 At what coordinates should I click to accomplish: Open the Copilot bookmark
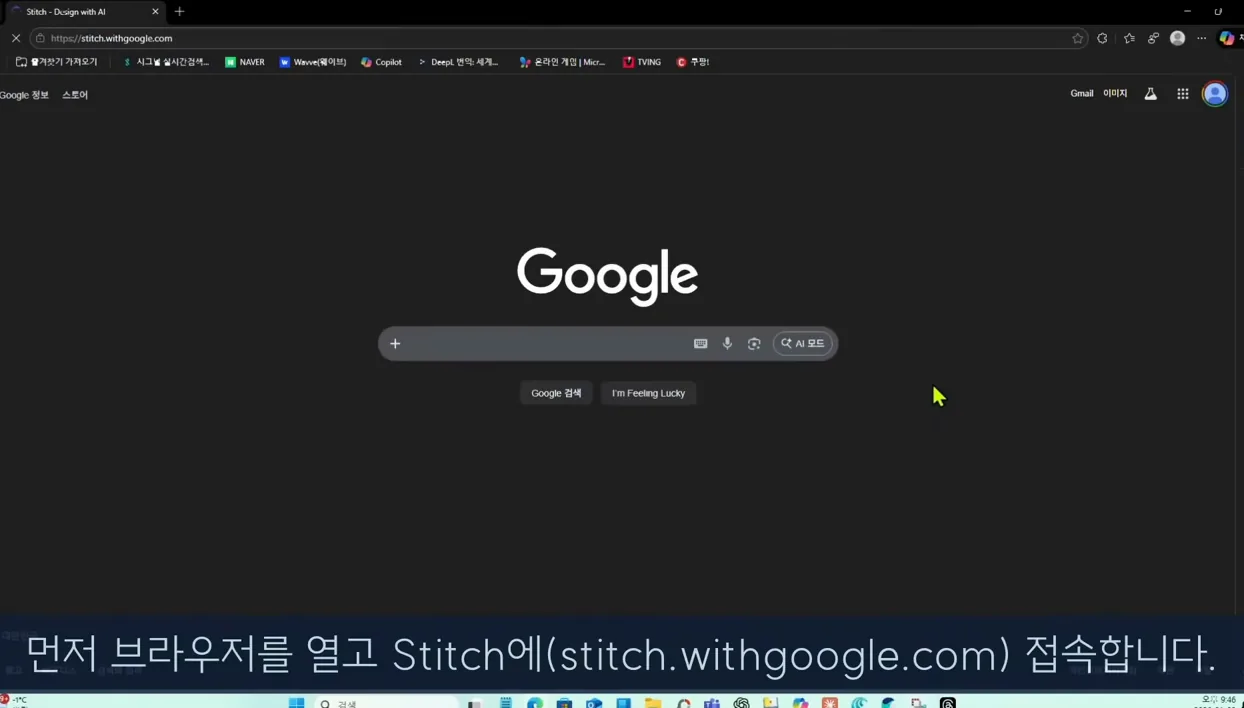pos(381,62)
